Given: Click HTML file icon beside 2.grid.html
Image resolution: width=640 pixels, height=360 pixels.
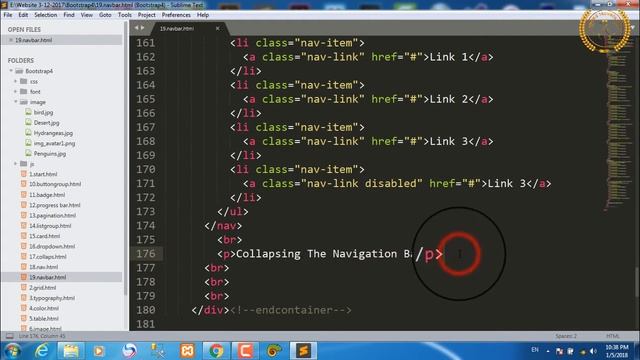Looking at the screenshot, I should (24, 287).
